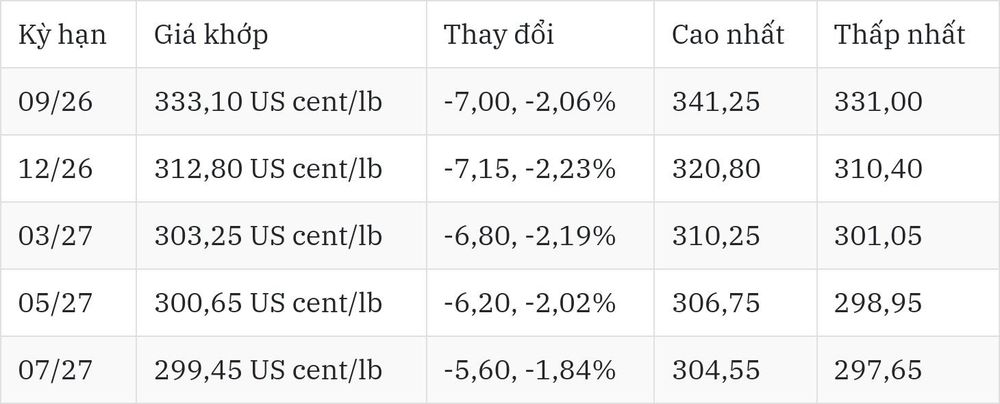The image size is (1000, 404).
Task: Click the 12/26 term cell
Action: pyautogui.click(x=55, y=169)
